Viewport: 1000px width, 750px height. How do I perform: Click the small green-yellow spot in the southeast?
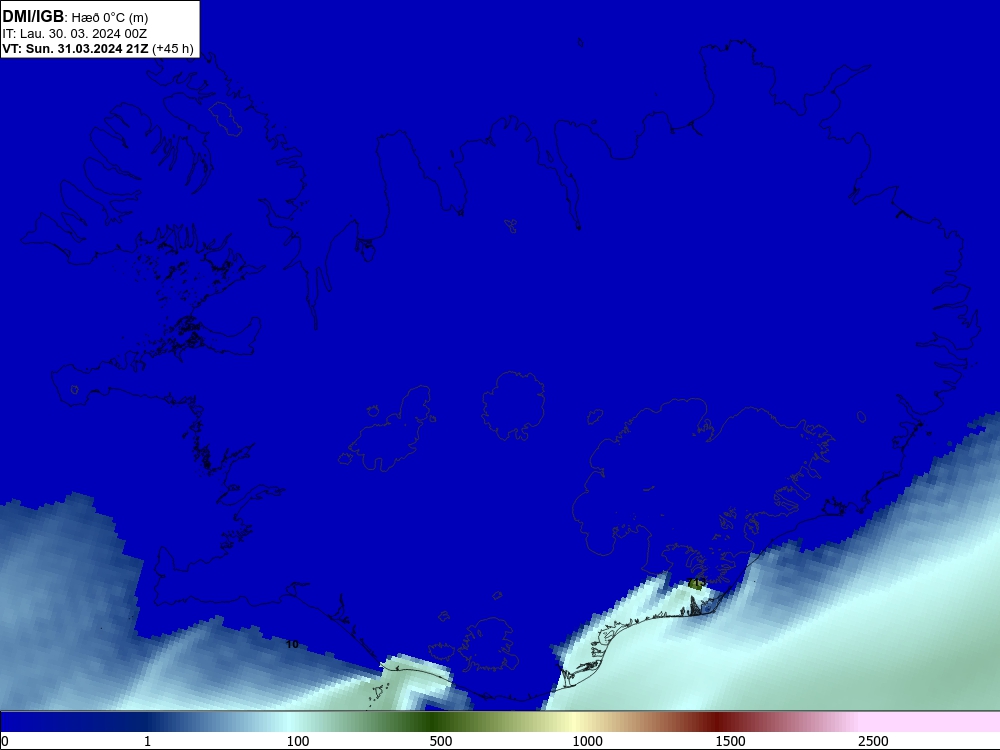pyautogui.click(x=696, y=584)
